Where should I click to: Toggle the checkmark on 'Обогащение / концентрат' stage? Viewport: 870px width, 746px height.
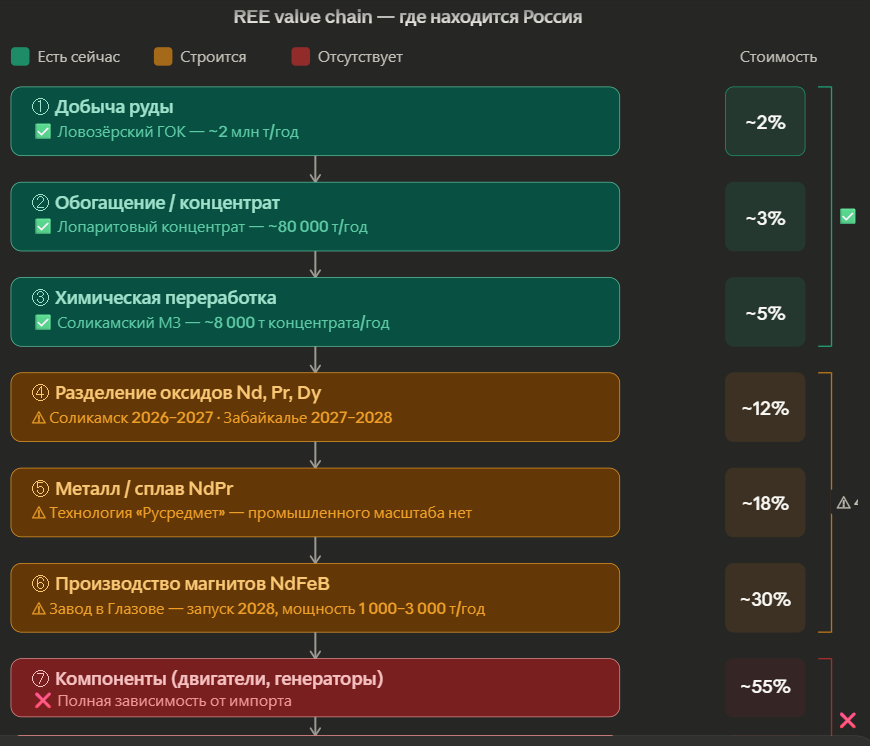(x=42, y=226)
